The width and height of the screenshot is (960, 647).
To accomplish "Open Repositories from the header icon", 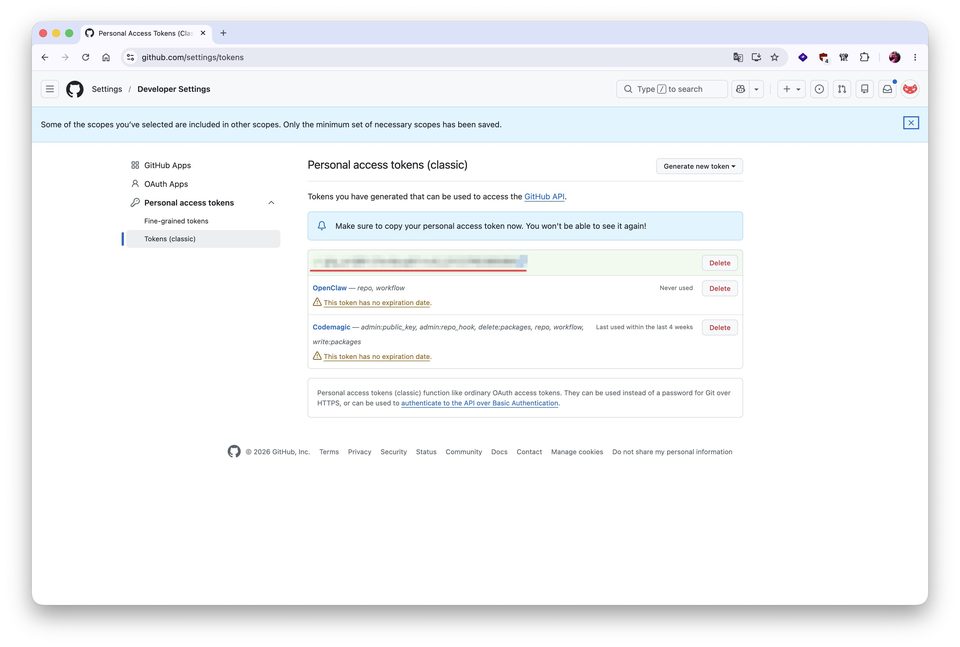I will pos(864,89).
